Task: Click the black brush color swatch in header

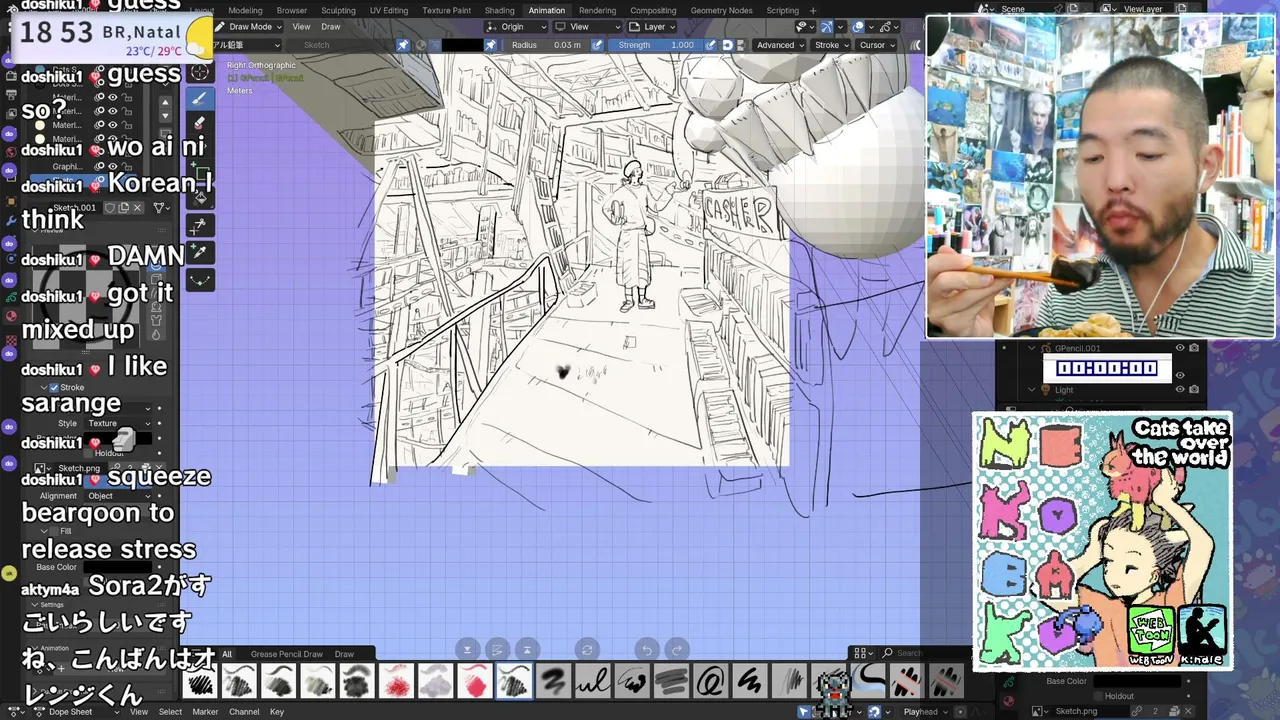Action: point(462,45)
